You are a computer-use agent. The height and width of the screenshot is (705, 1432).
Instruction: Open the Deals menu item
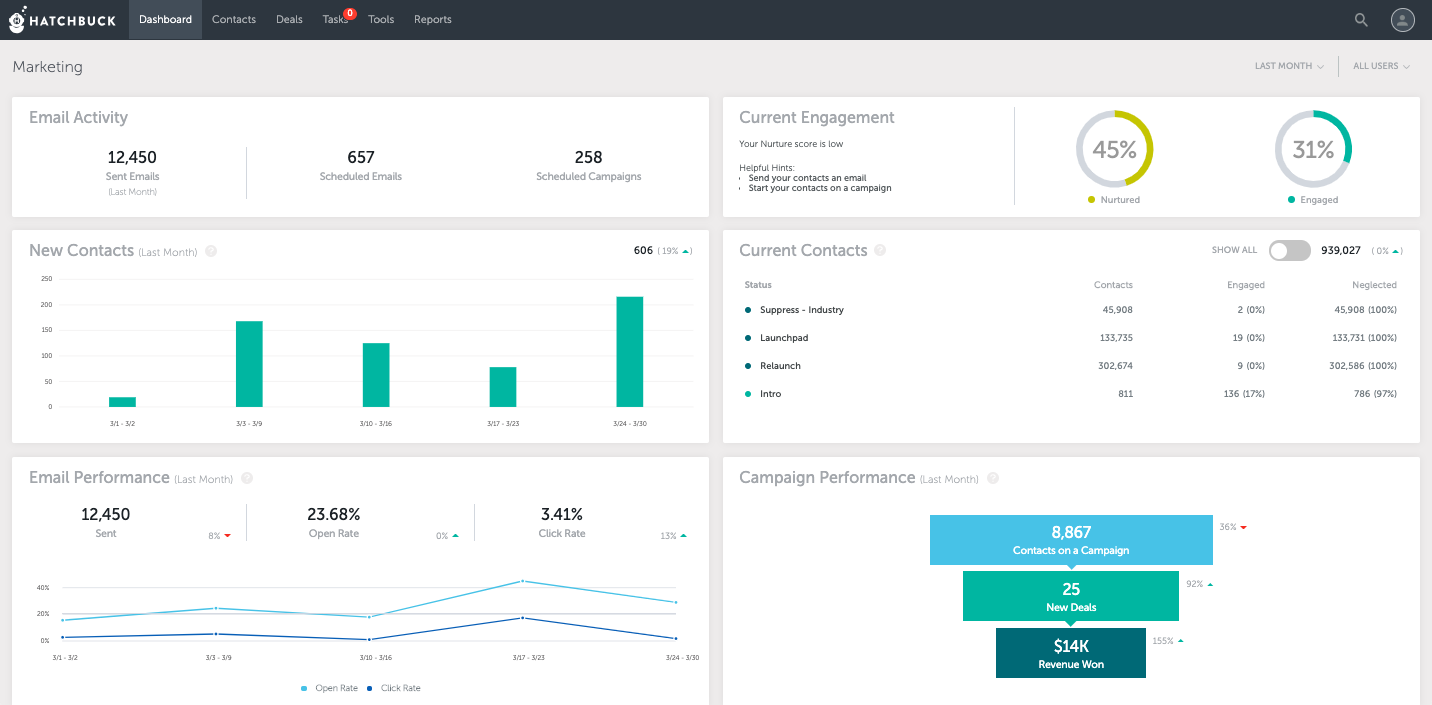tap(289, 19)
